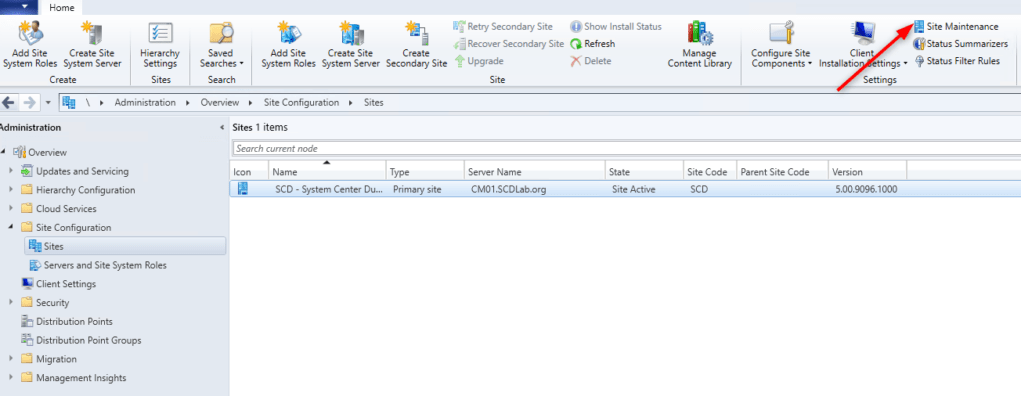Switch to the Home ribbon tab
Viewport: 1021px width, 396px height.
62,8
